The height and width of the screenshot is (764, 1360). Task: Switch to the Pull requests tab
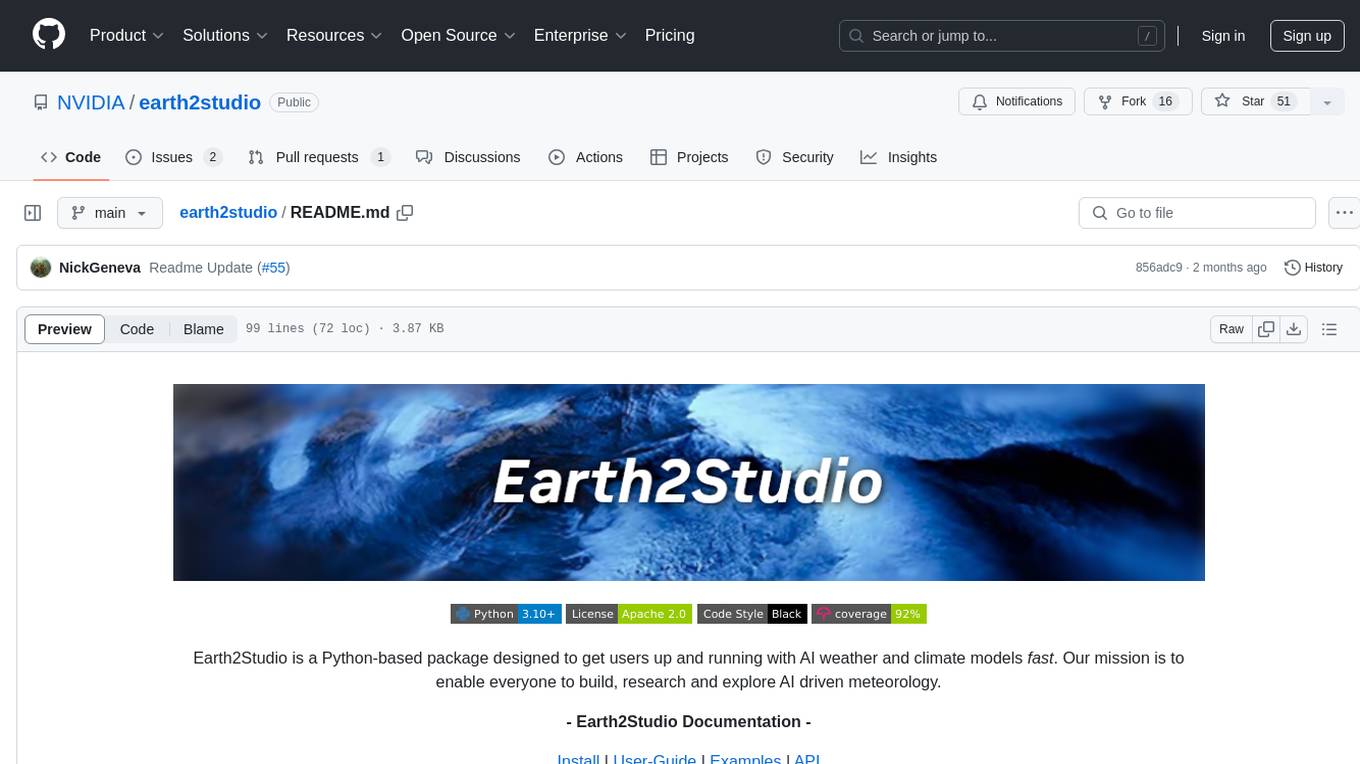pyautogui.click(x=318, y=157)
